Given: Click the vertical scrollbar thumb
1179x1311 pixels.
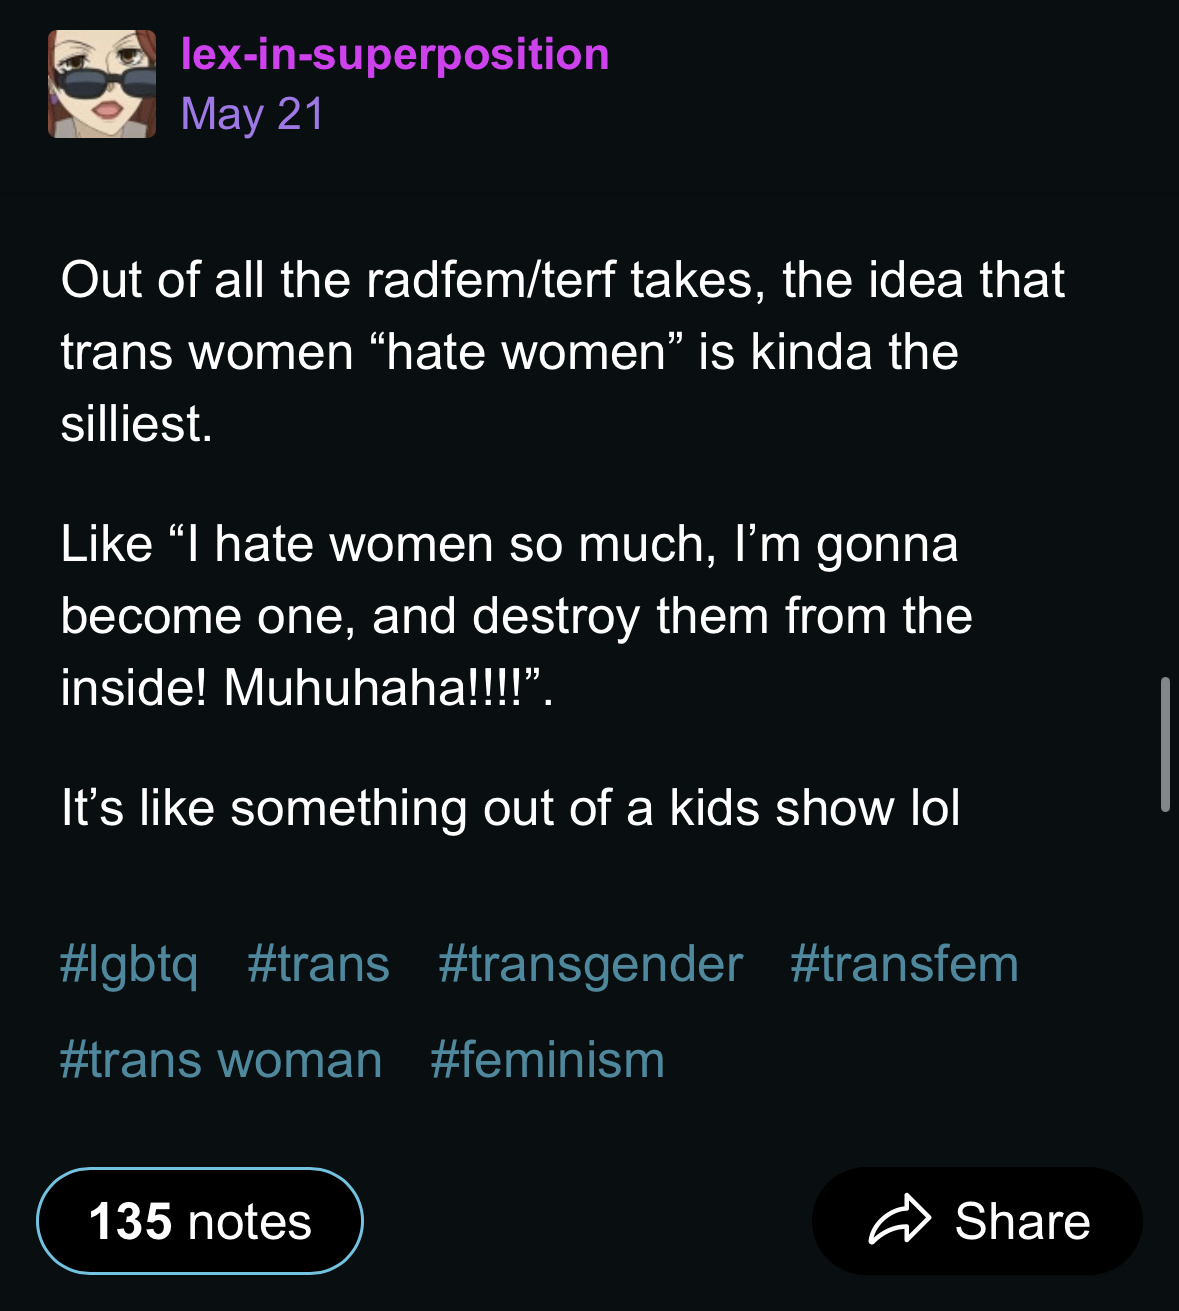Looking at the screenshot, I should click(1165, 744).
